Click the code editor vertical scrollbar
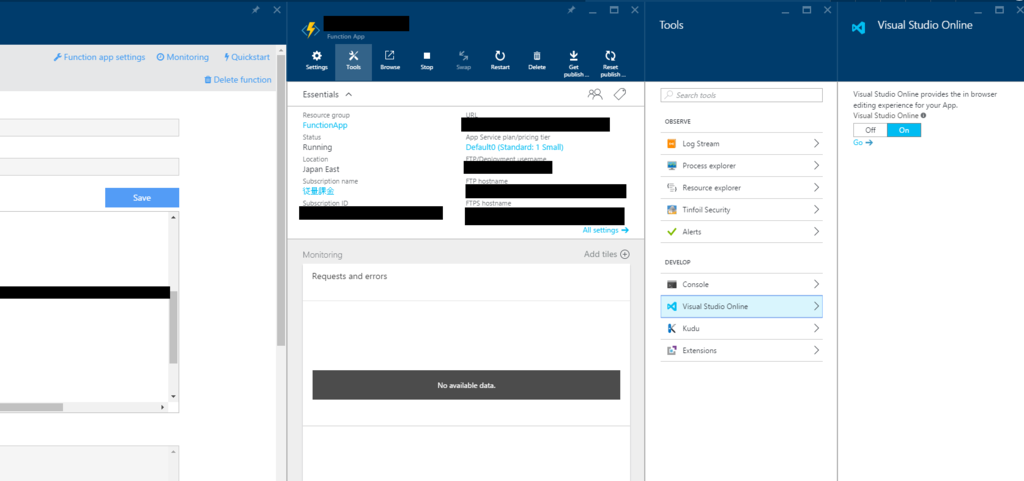 pyautogui.click(x=173, y=326)
